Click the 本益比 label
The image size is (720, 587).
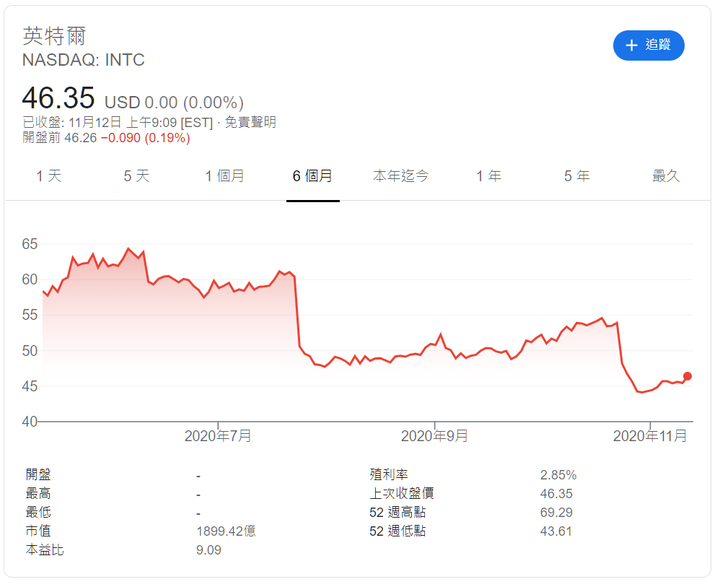click(45, 550)
